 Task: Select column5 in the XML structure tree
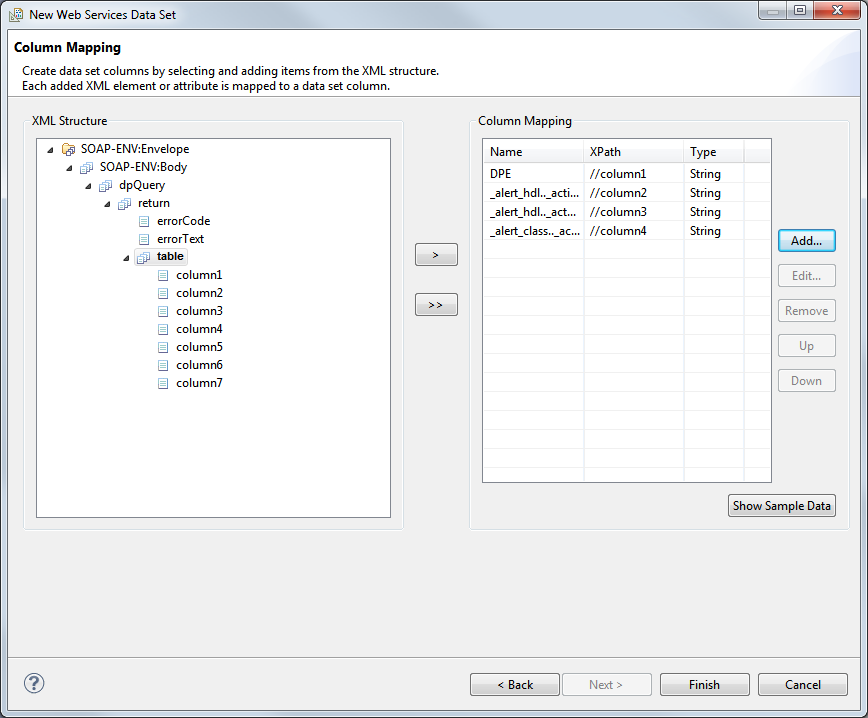[x=199, y=347]
